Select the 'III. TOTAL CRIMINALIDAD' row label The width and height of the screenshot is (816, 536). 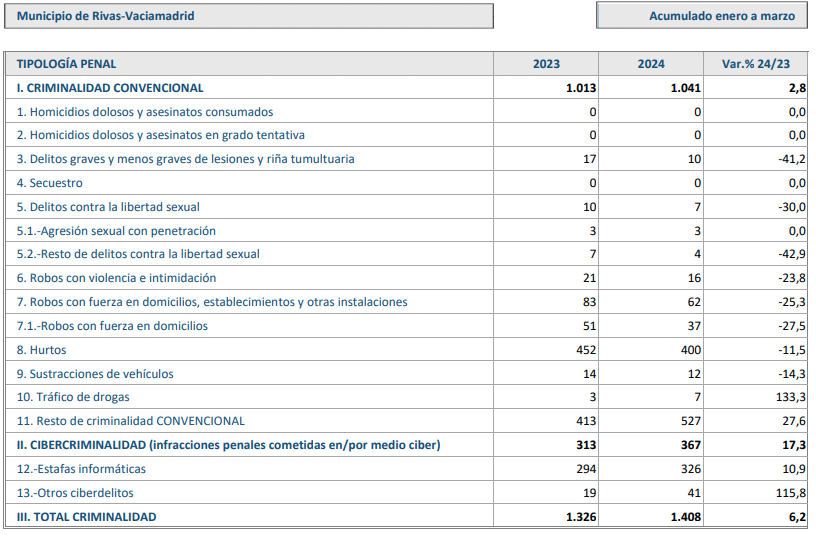(x=86, y=517)
